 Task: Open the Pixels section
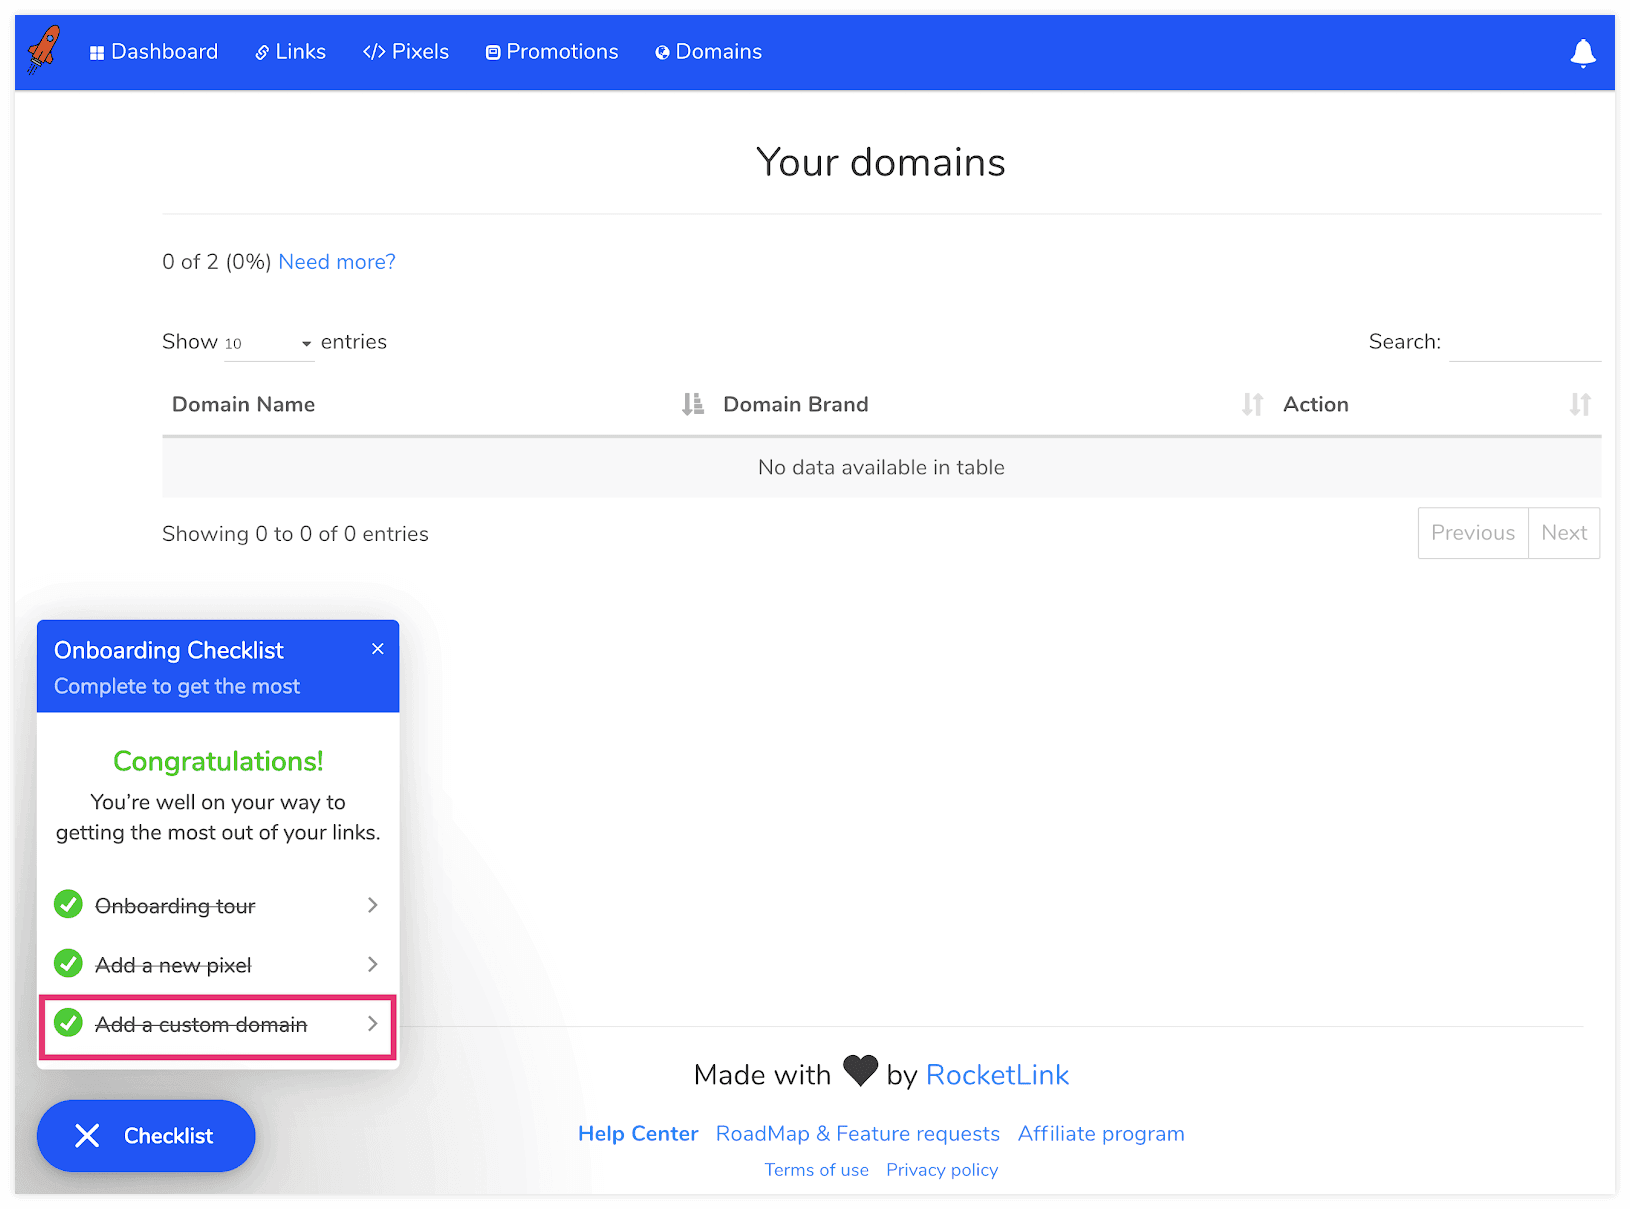(x=406, y=52)
